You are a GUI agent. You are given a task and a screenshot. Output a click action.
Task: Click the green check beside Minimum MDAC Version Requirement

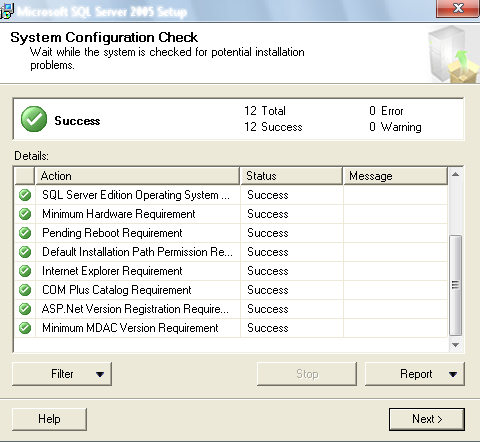tap(25, 328)
